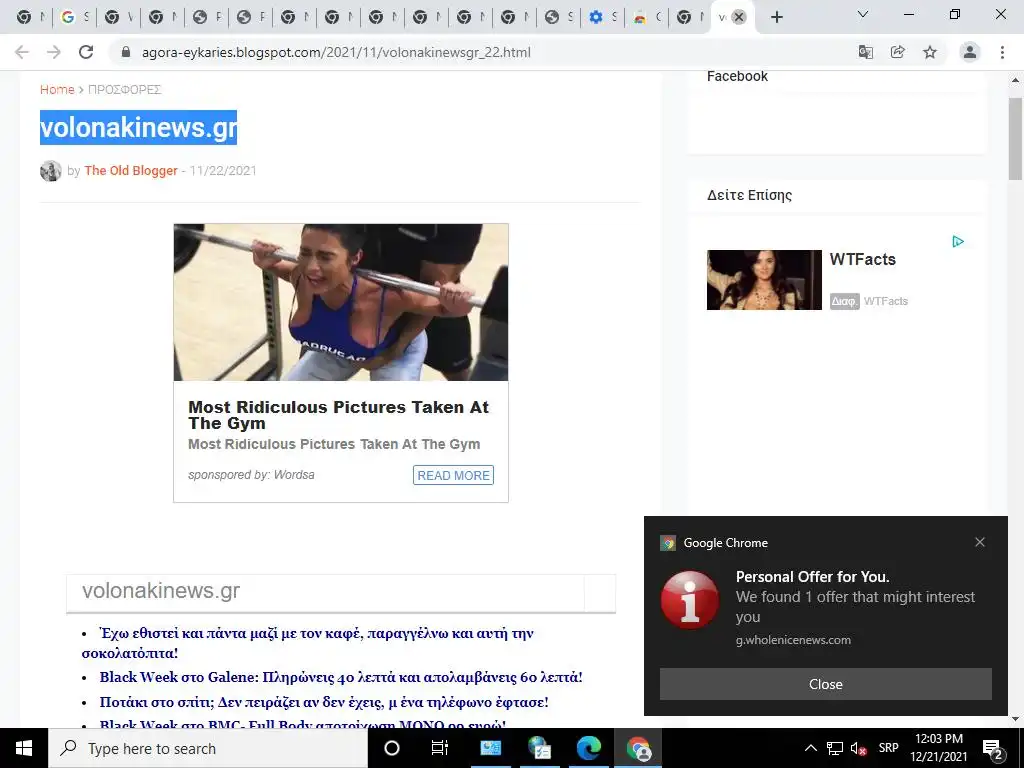Expand the tab search dropdown
Screen dimensions: 1024x768
point(863,14)
